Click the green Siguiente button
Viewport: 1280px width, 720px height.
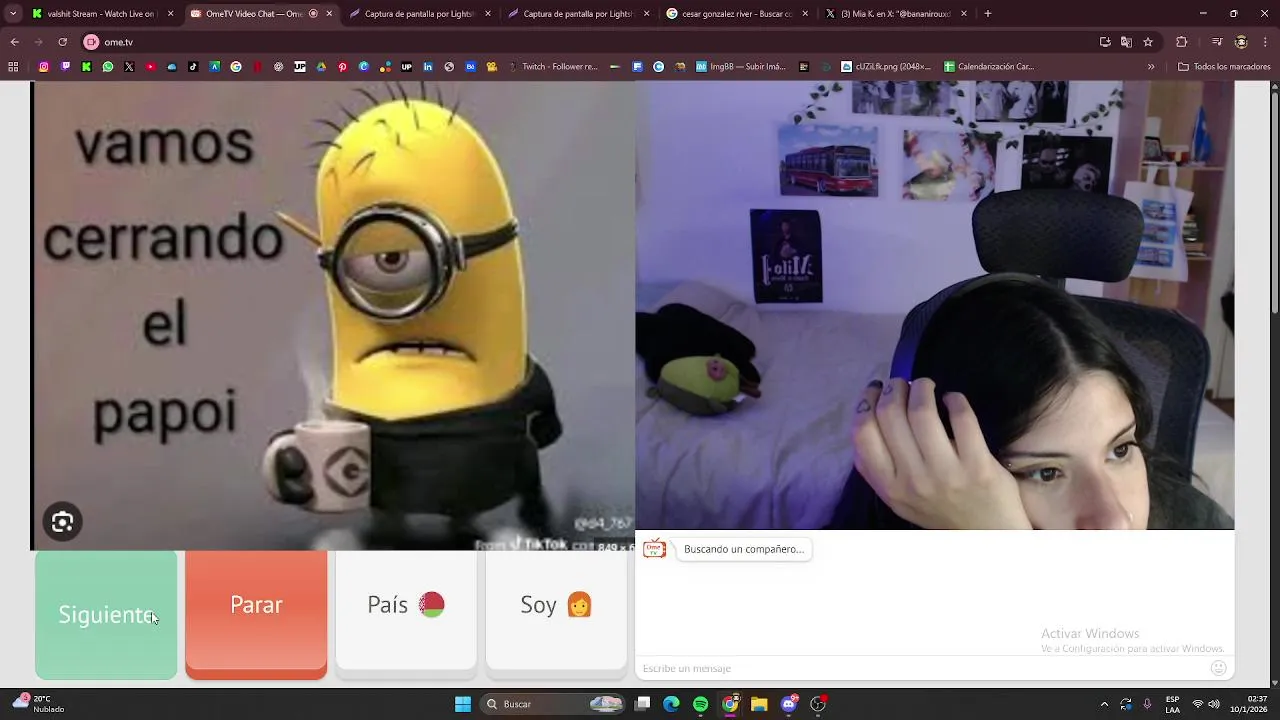(106, 615)
